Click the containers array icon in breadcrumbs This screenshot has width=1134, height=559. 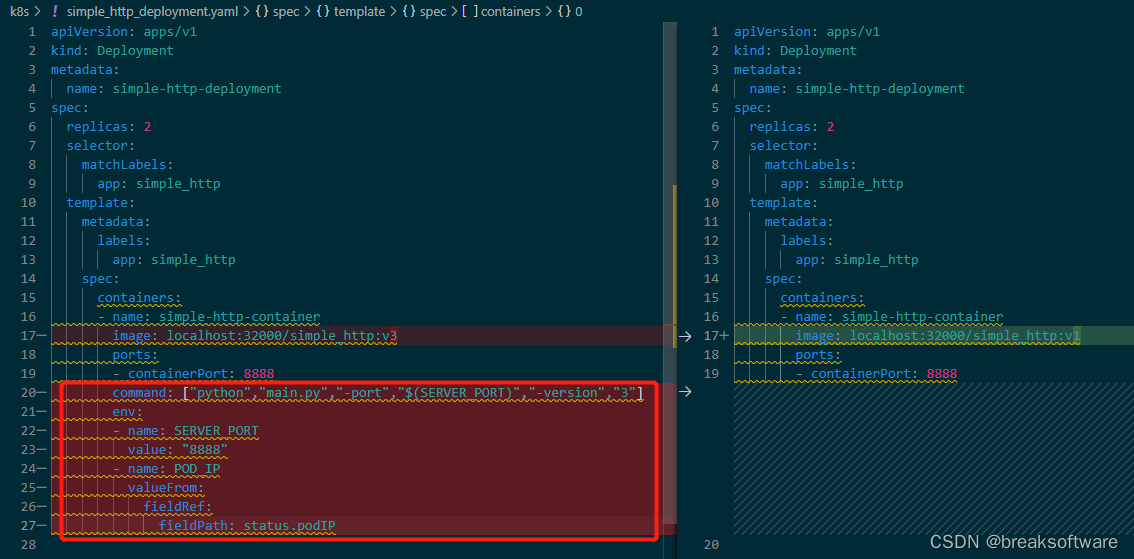coord(470,12)
